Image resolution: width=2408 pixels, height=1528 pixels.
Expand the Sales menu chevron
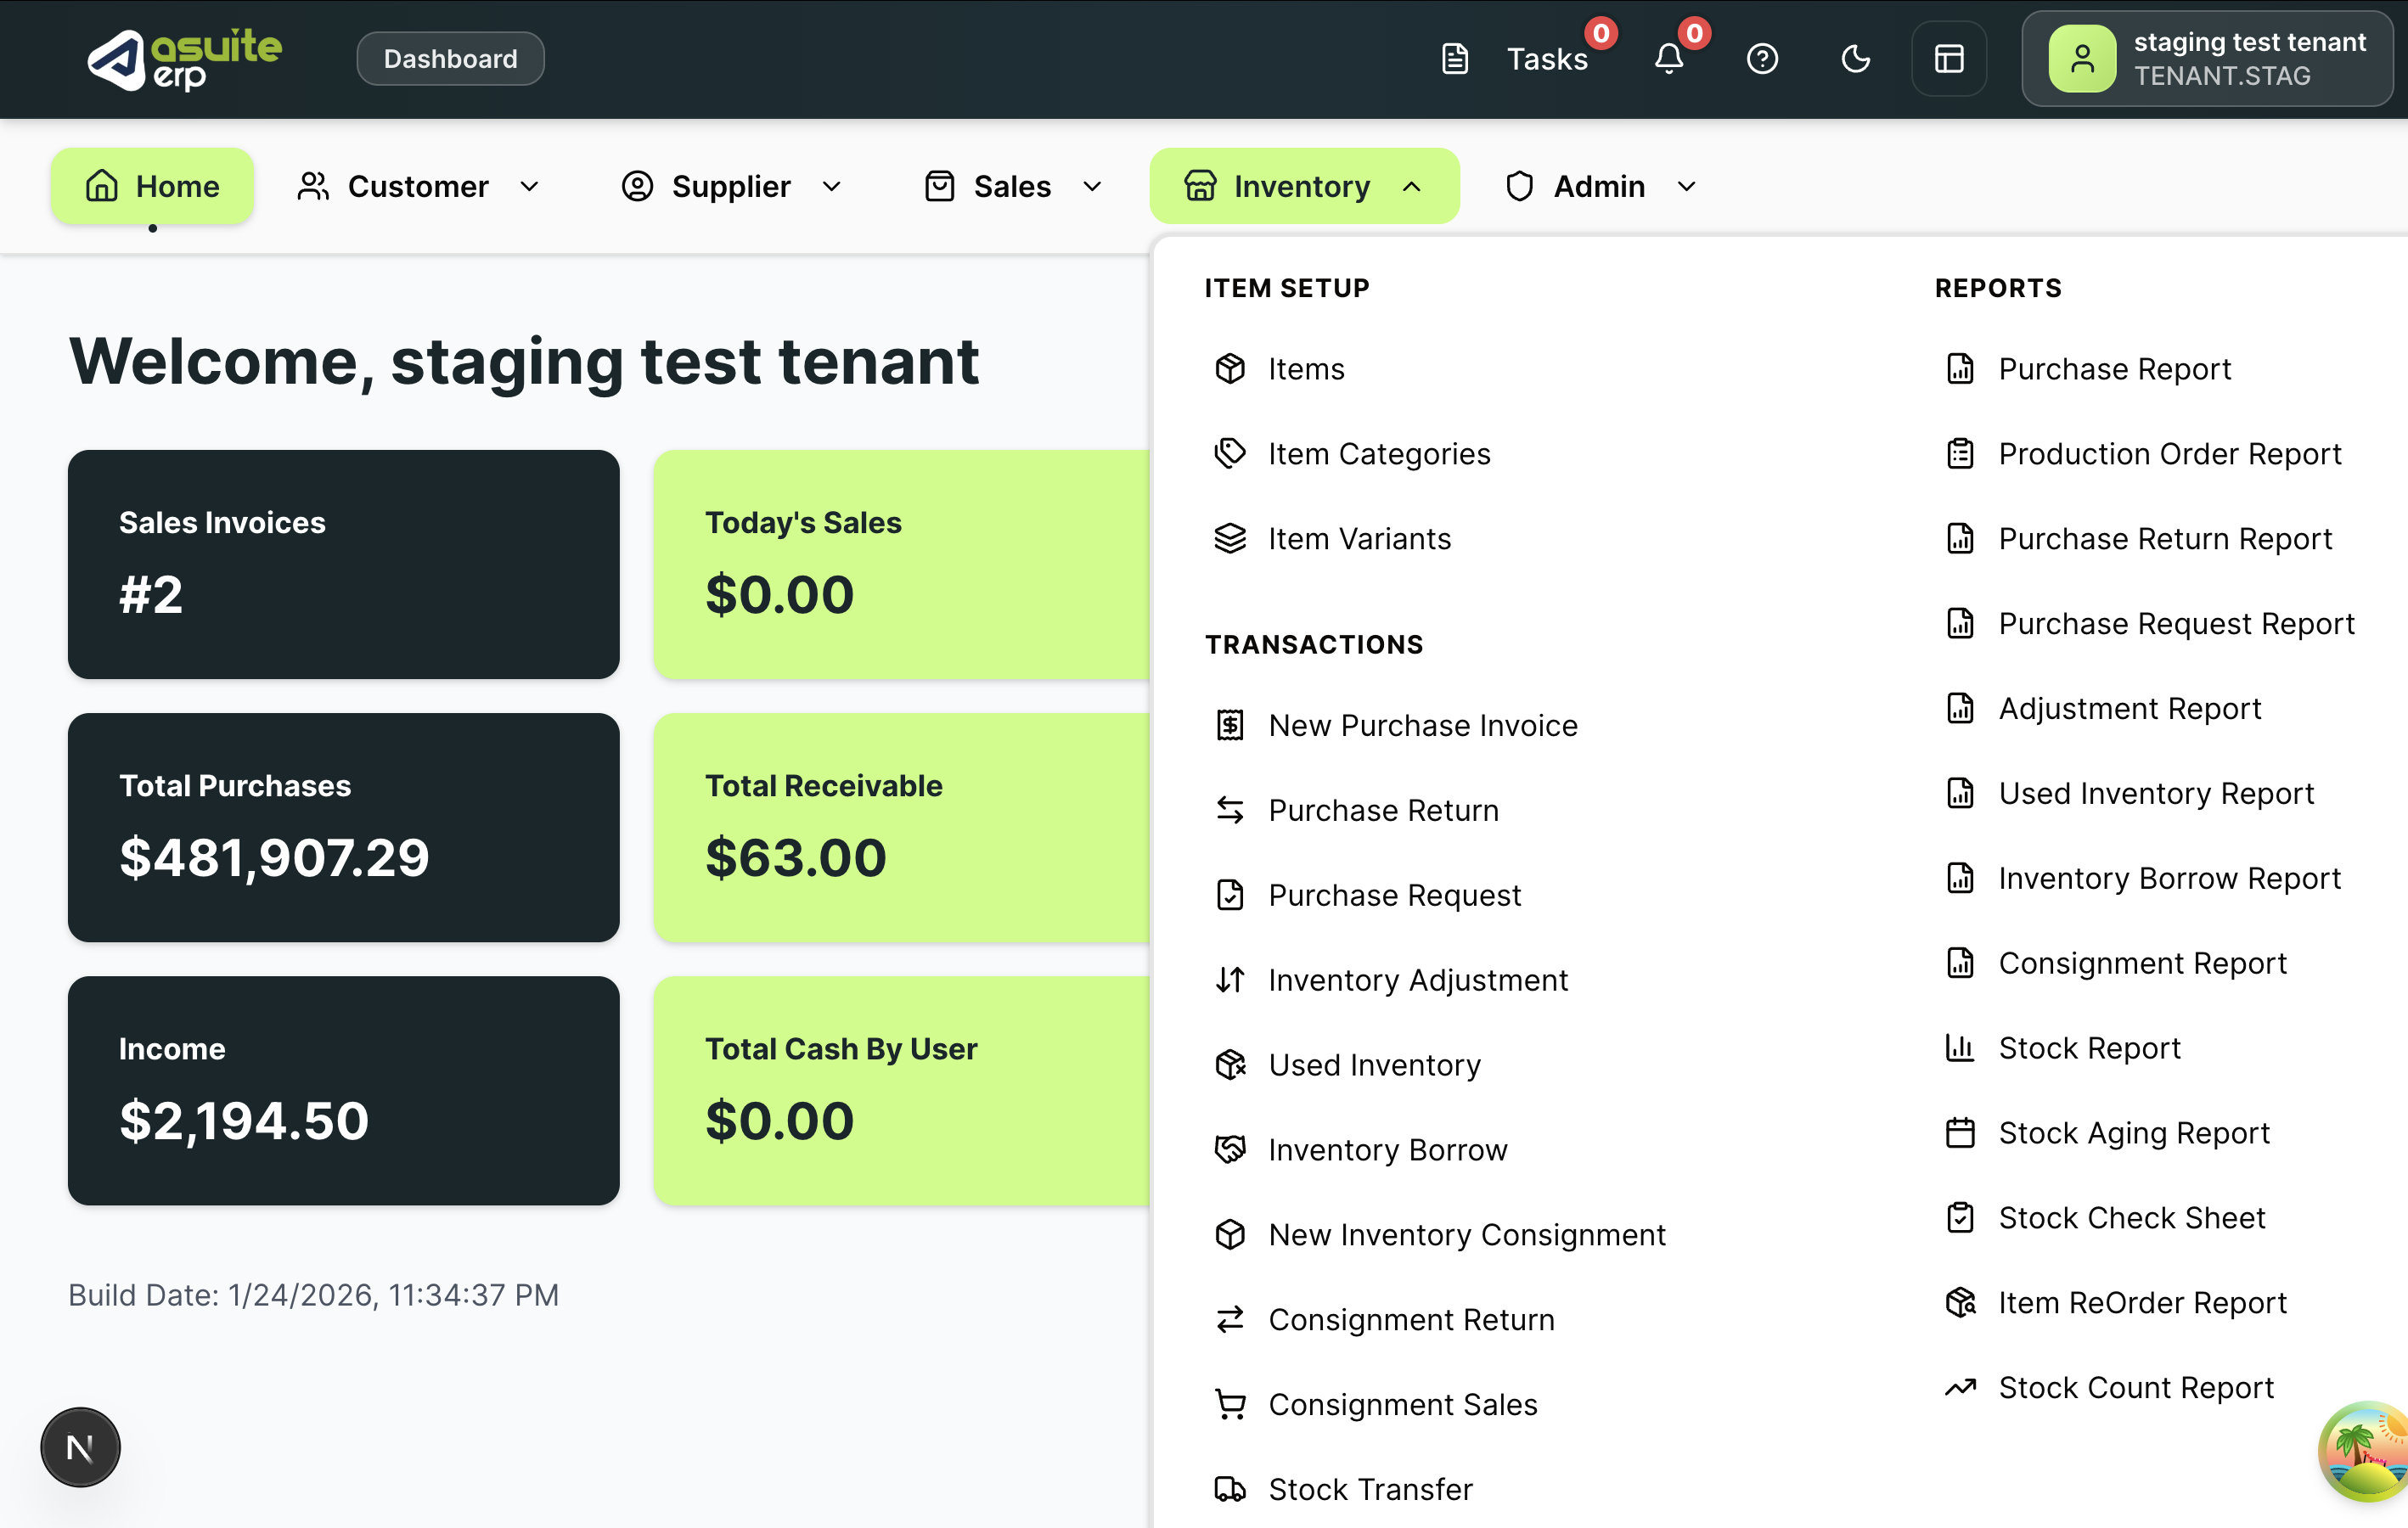[x=1092, y=186]
